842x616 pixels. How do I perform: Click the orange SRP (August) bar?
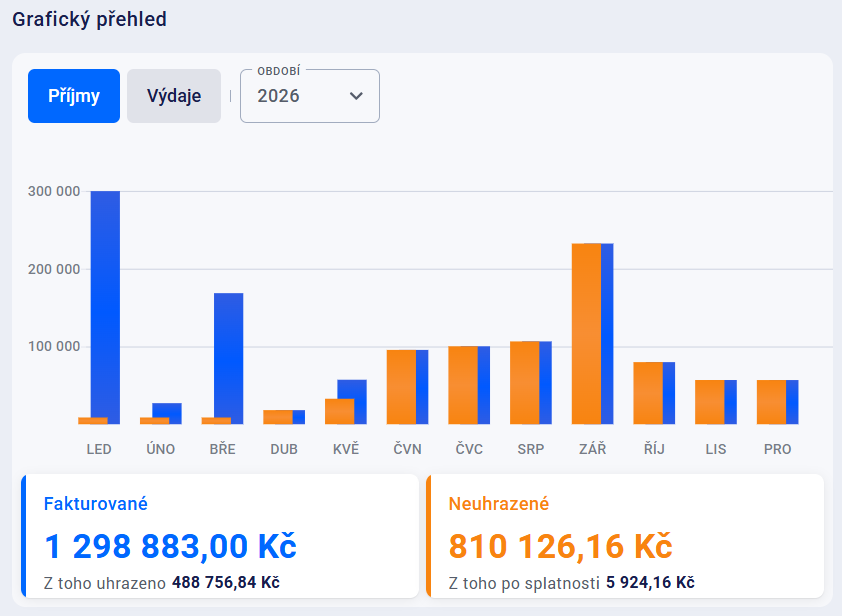(x=524, y=382)
